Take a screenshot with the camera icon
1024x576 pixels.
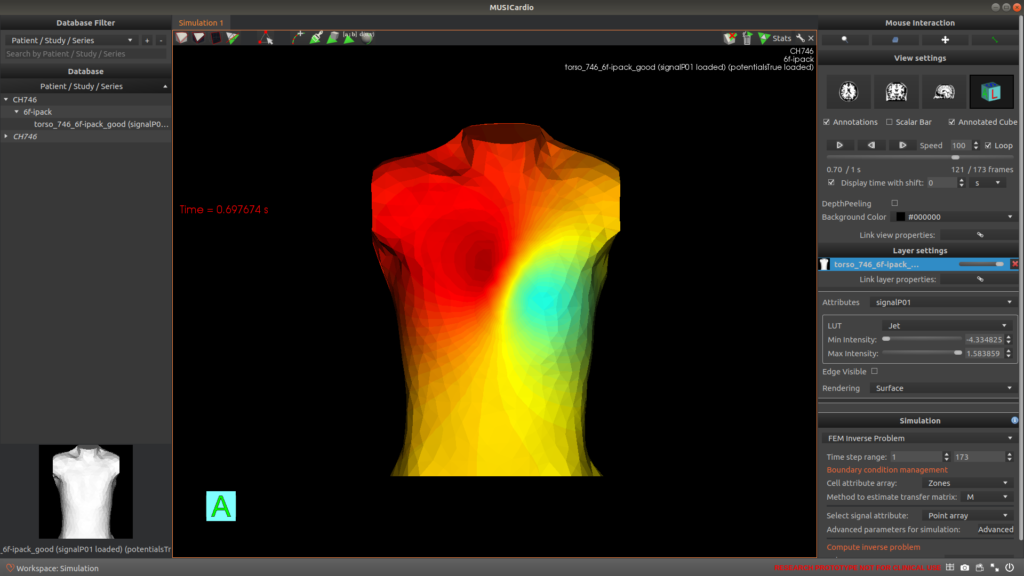(x=963, y=568)
